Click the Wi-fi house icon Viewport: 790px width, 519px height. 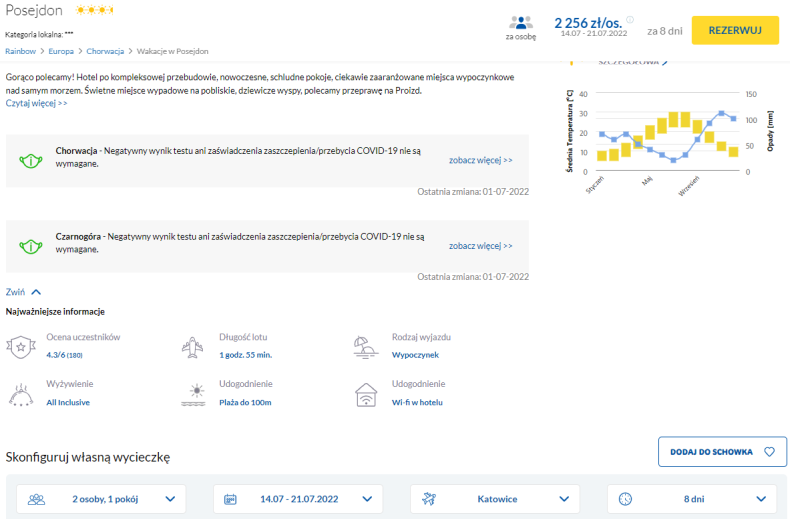pyautogui.click(x=367, y=393)
